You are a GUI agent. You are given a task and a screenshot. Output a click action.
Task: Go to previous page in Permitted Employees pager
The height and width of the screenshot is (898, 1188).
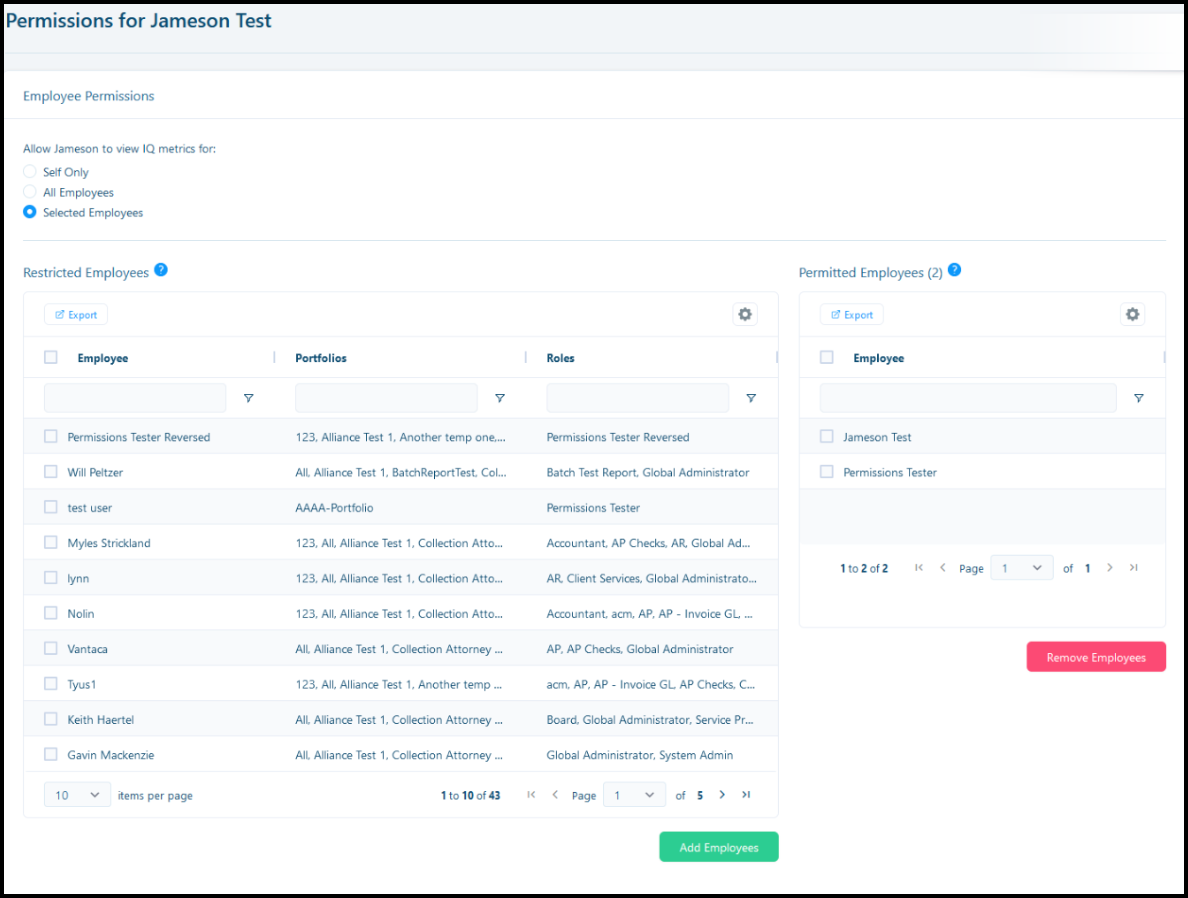point(943,568)
